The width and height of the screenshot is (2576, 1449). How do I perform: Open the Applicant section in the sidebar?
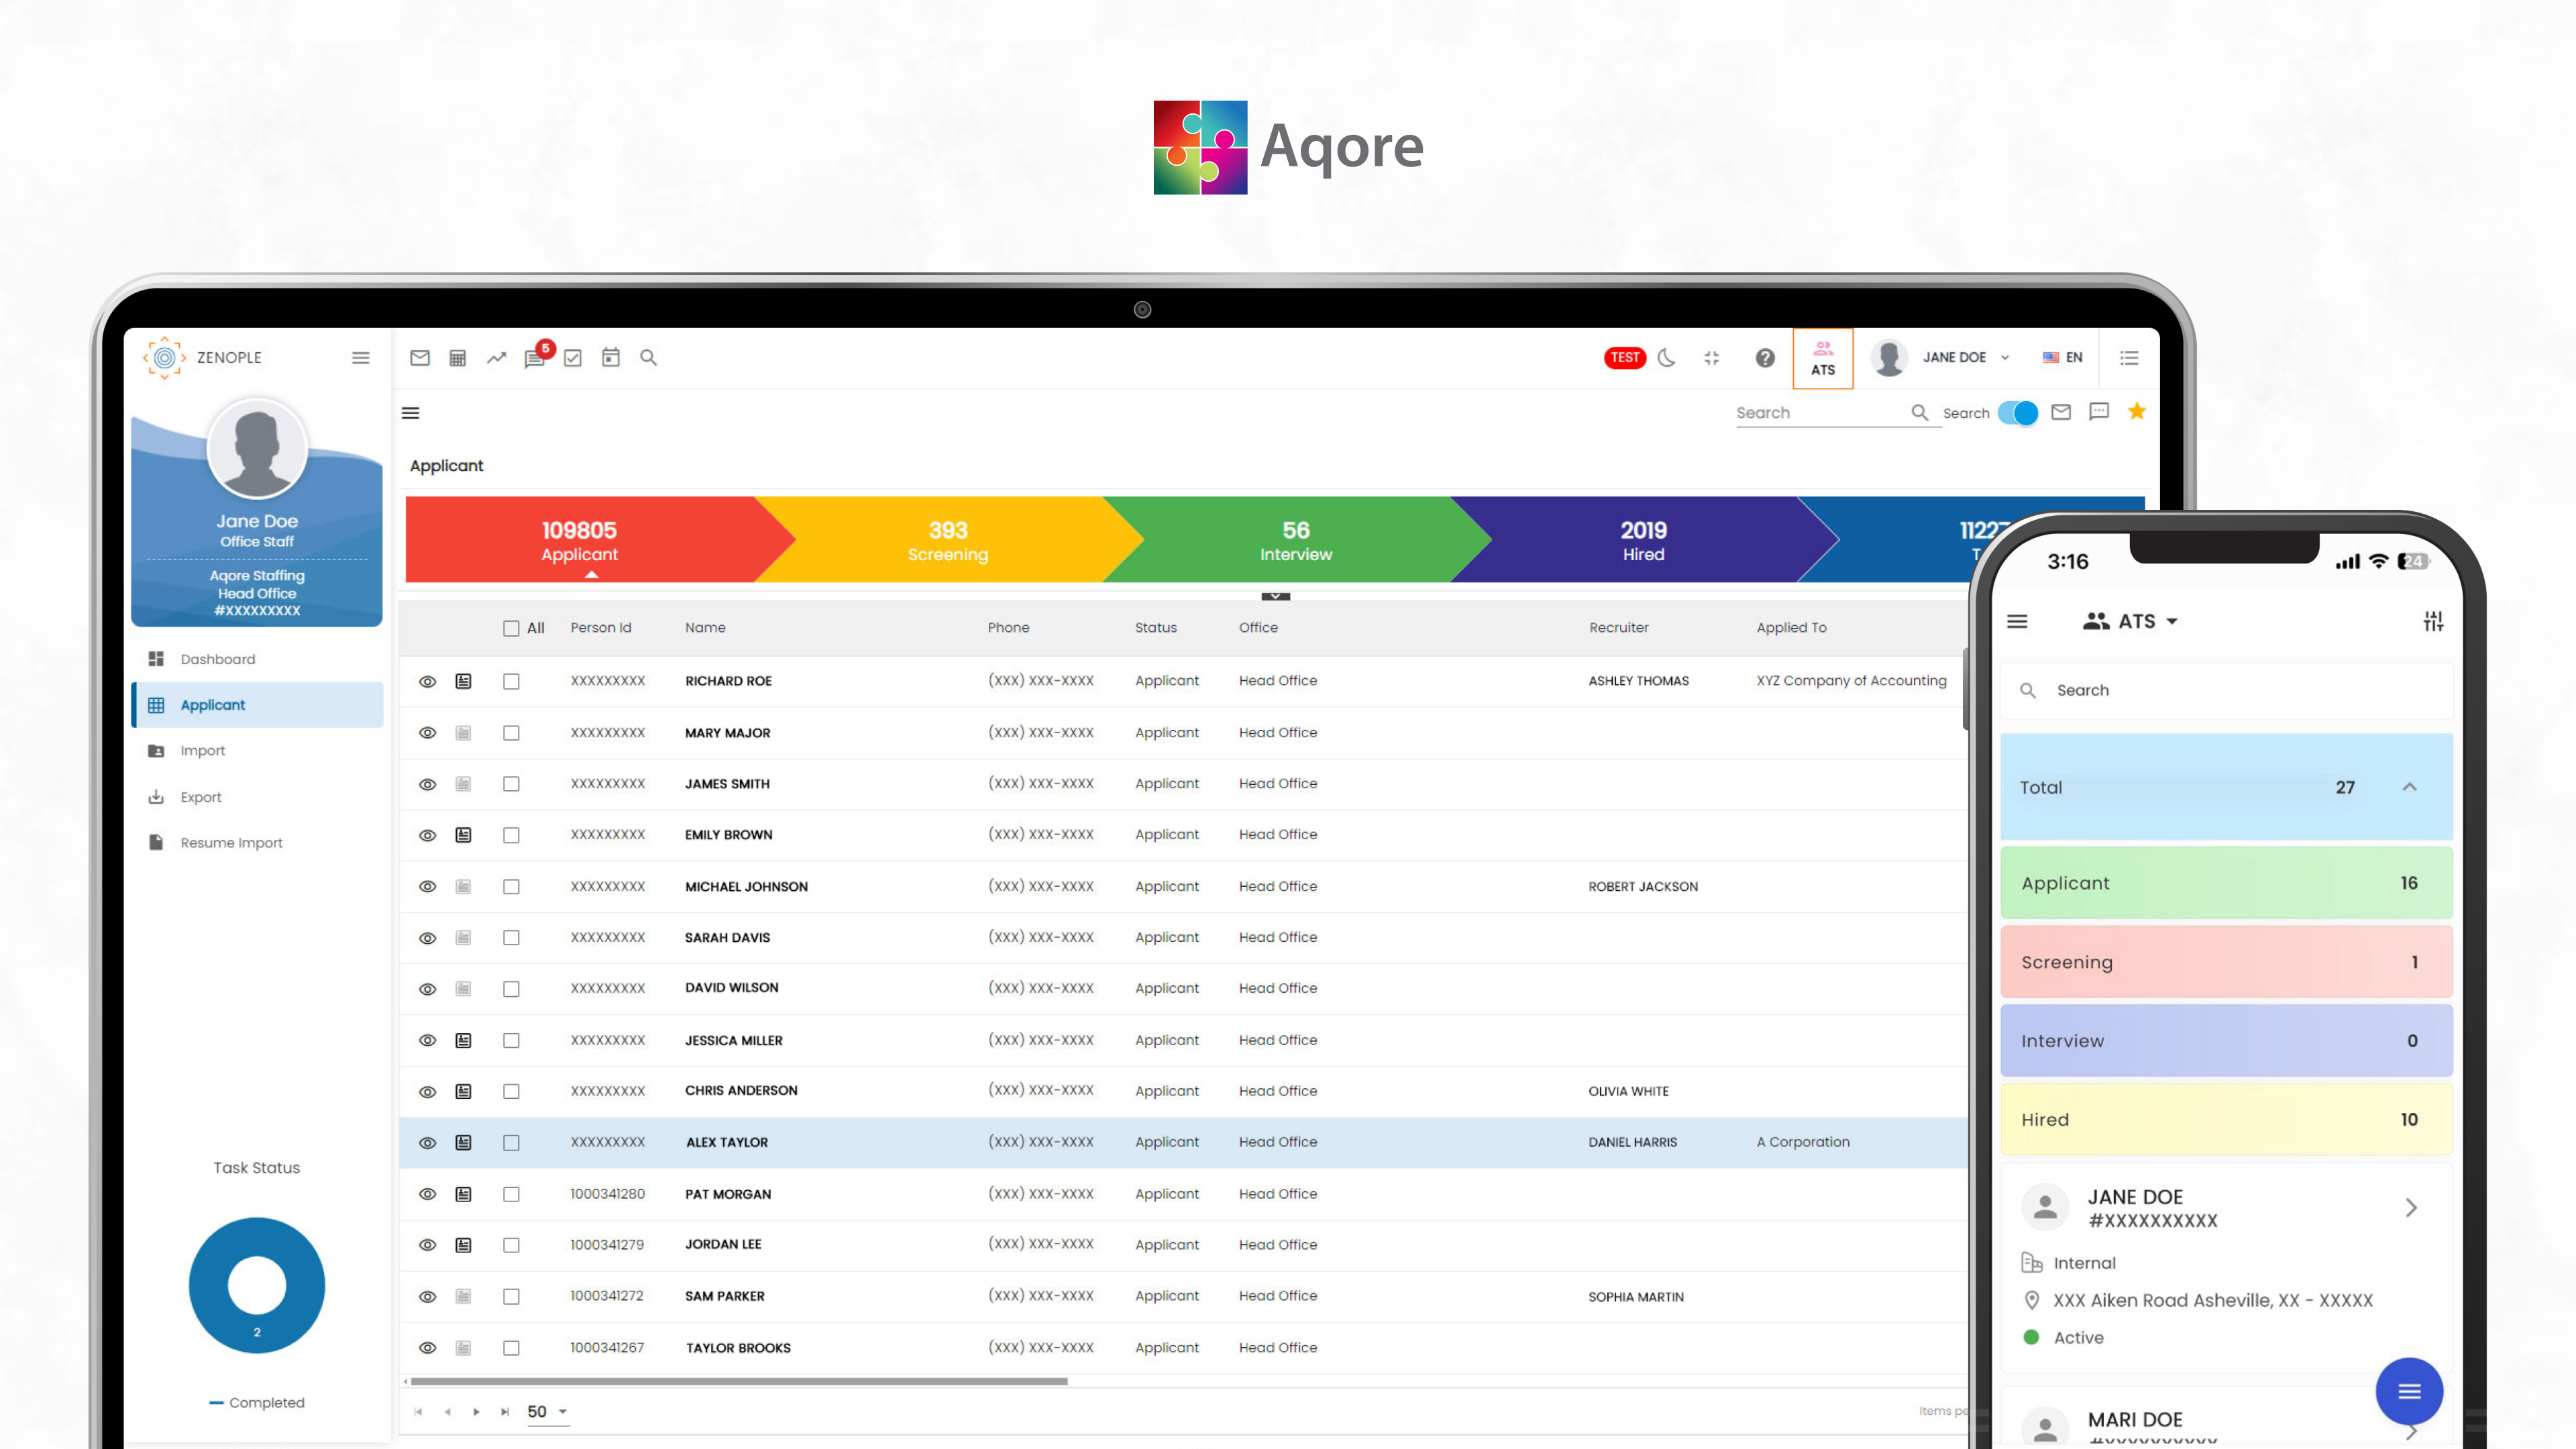211,704
